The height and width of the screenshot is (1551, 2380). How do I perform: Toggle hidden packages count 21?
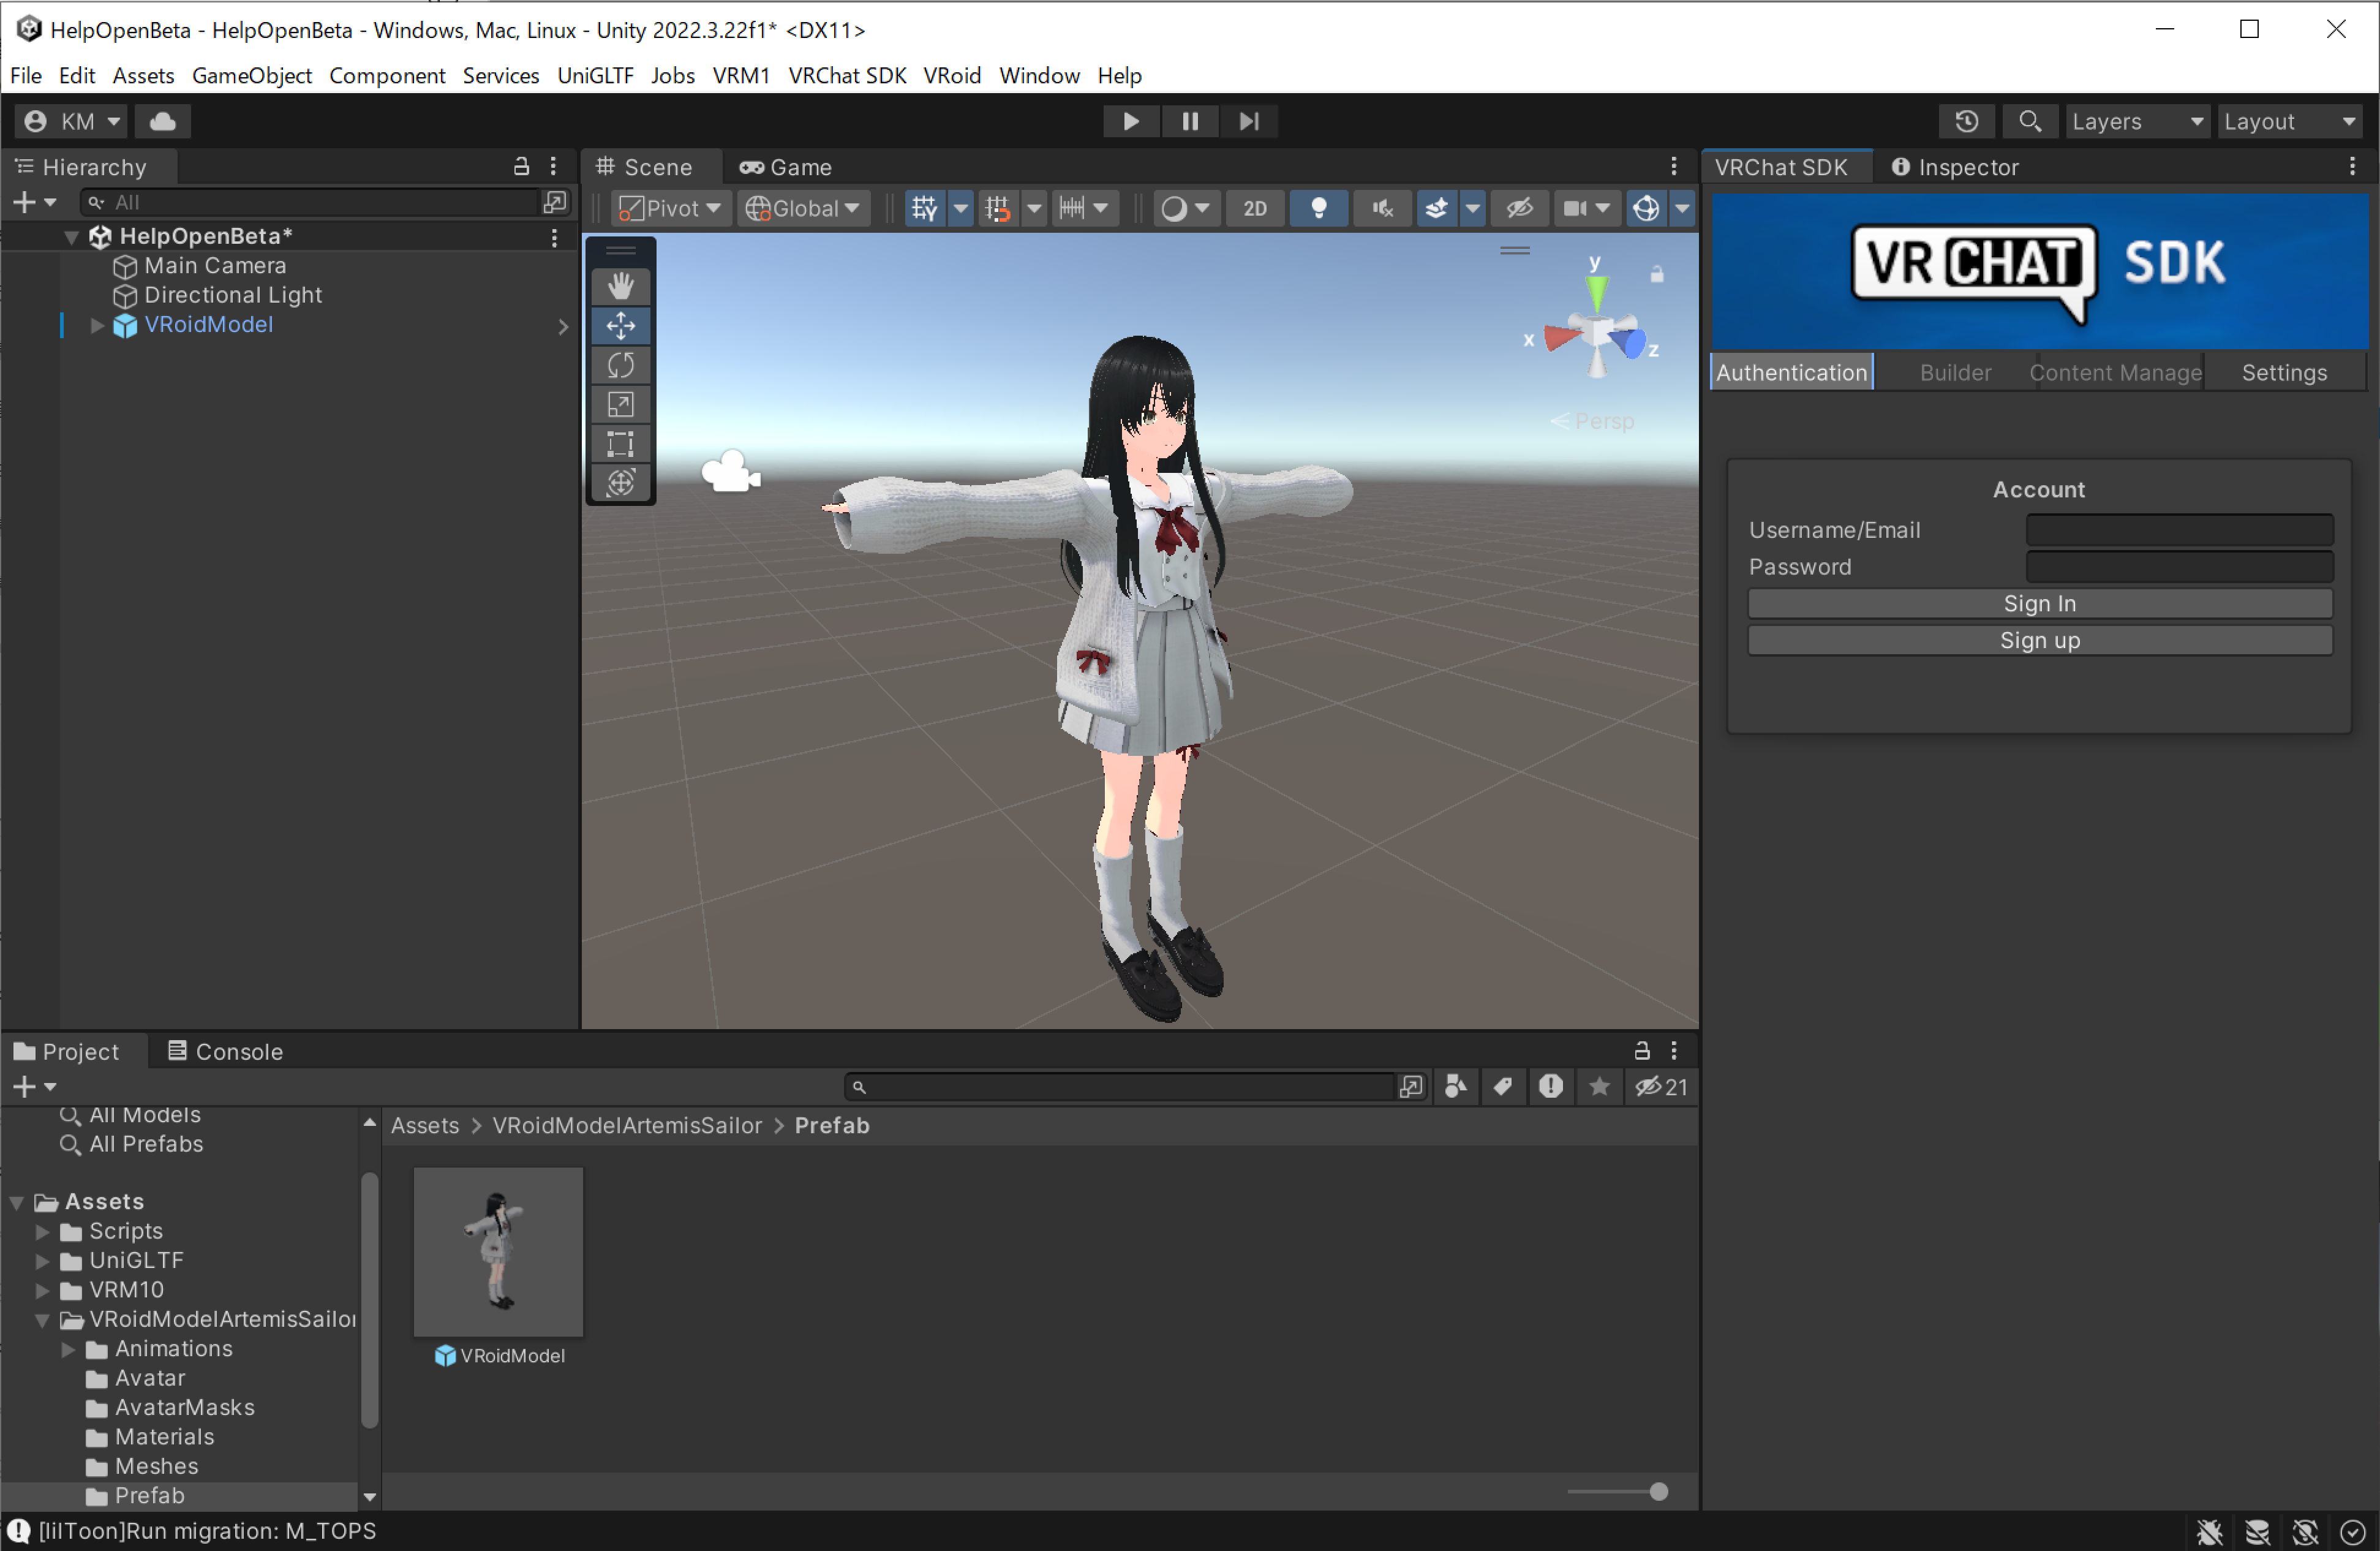tap(1661, 1086)
